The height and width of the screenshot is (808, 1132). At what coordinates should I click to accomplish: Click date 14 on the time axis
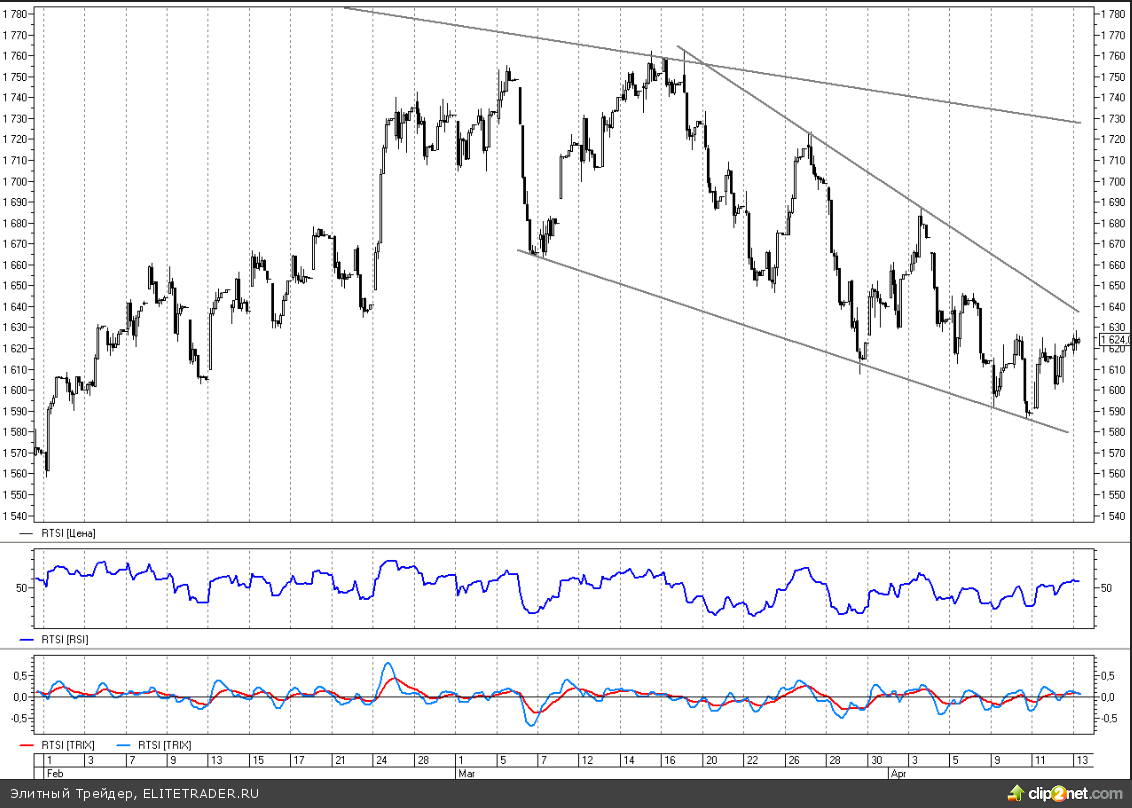(629, 760)
